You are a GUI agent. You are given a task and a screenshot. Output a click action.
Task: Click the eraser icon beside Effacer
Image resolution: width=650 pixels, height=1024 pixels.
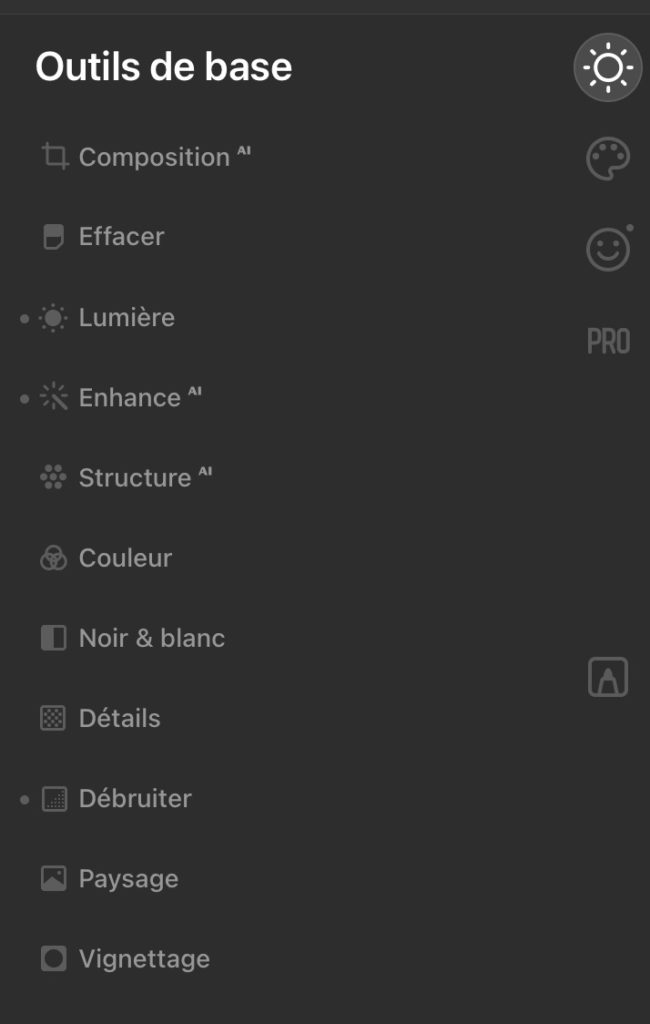point(54,237)
